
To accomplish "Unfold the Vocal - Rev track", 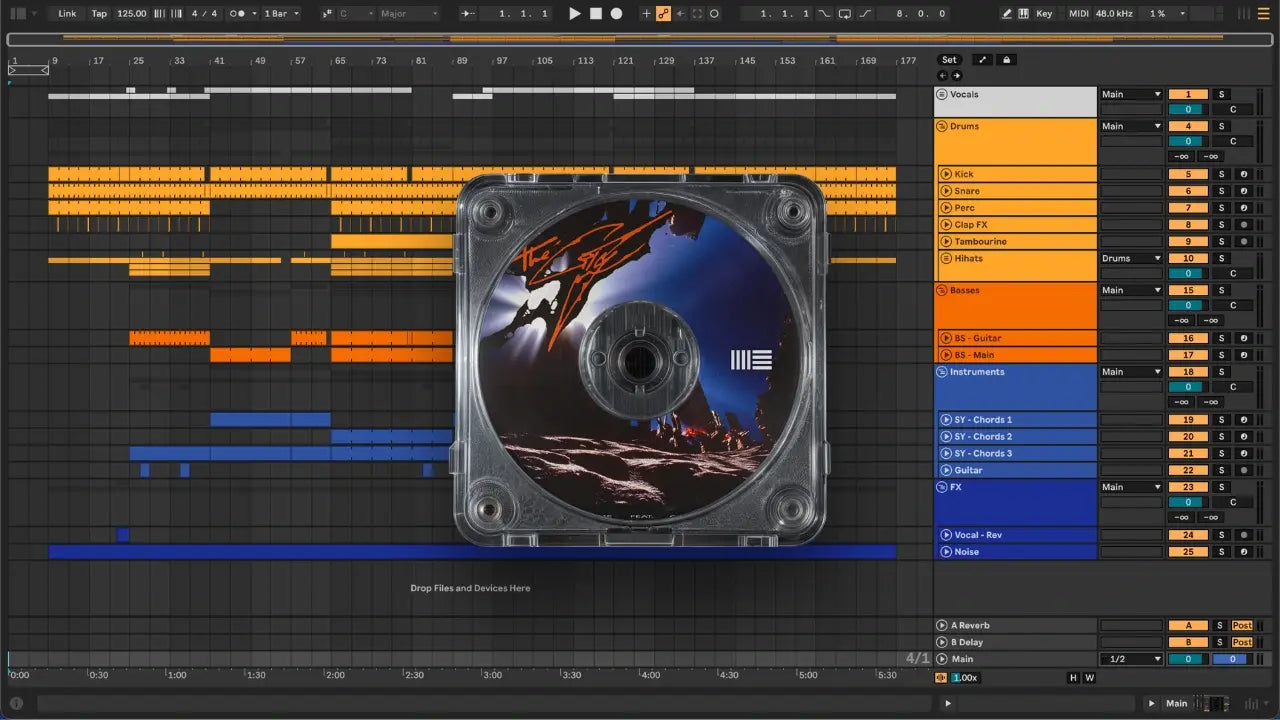I will tap(945, 535).
